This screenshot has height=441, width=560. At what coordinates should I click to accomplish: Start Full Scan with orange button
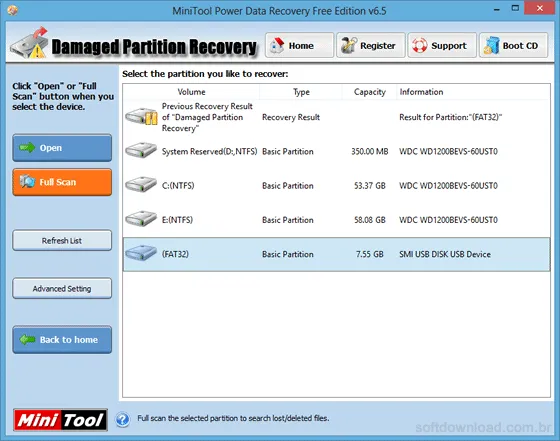[x=62, y=182]
